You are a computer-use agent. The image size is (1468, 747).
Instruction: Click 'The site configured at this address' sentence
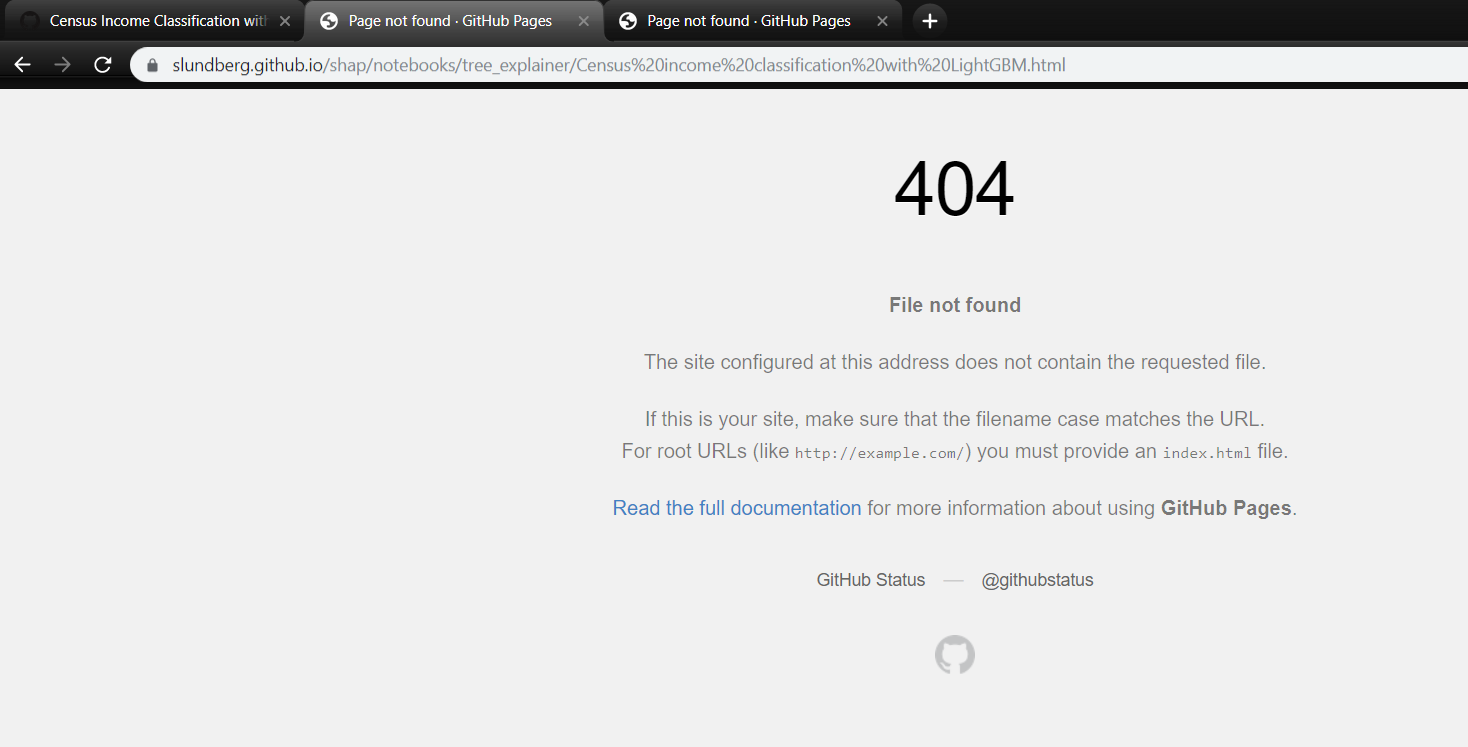(x=955, y=362)
